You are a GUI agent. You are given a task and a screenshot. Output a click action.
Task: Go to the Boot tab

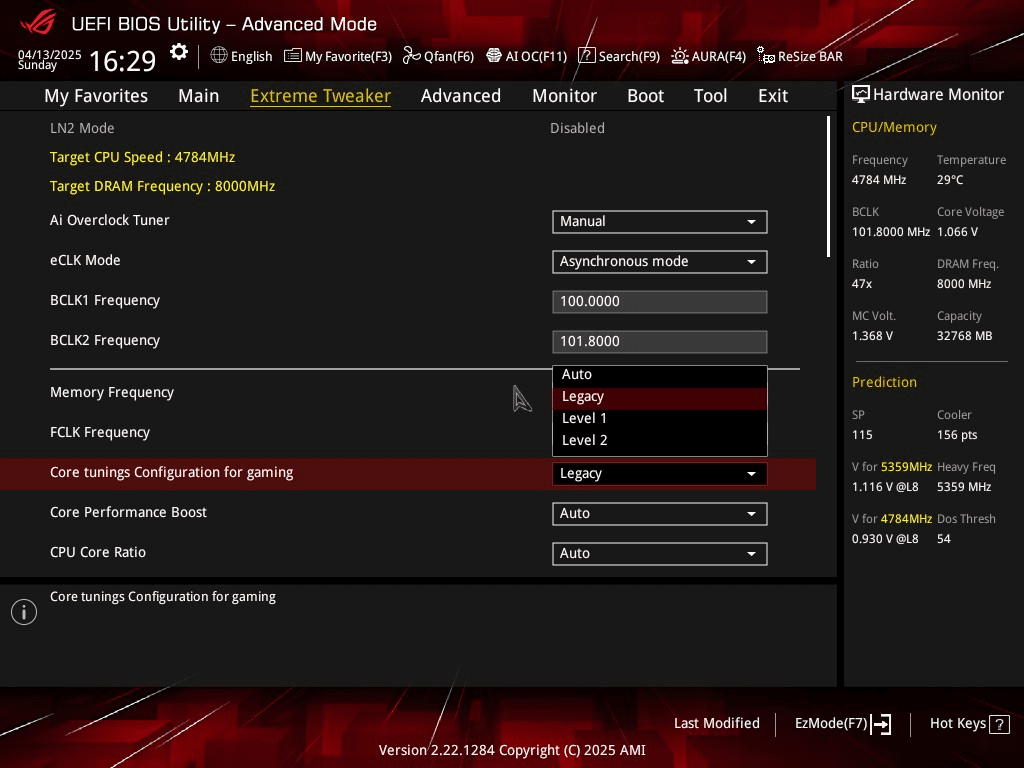[x=645, y=95]
